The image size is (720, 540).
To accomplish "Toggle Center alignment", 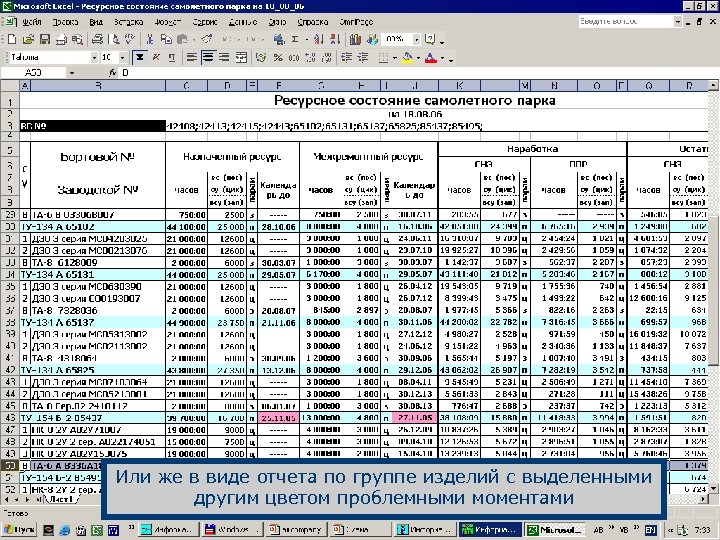I will point(208,57).
